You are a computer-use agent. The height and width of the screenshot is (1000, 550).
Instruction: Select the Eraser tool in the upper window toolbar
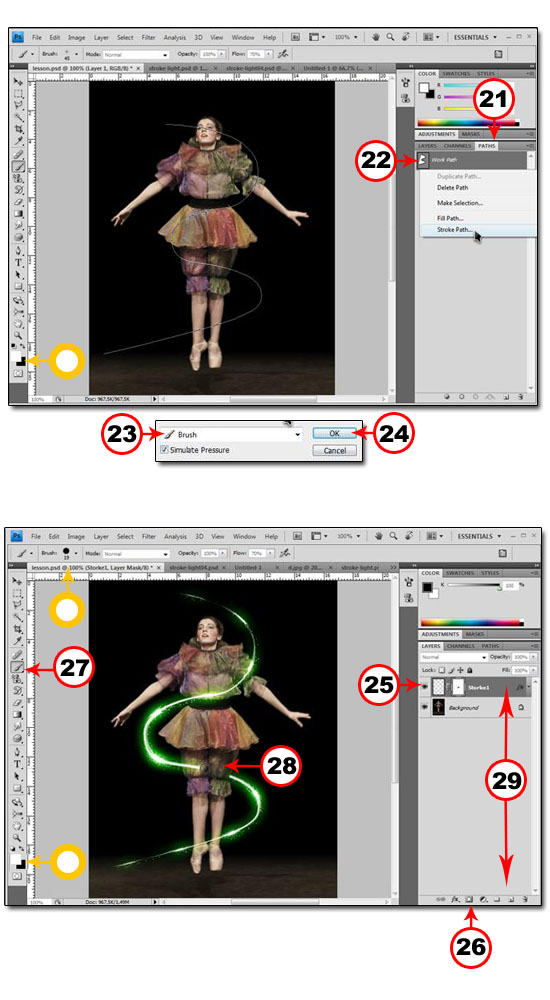click(x=18, y=202)
